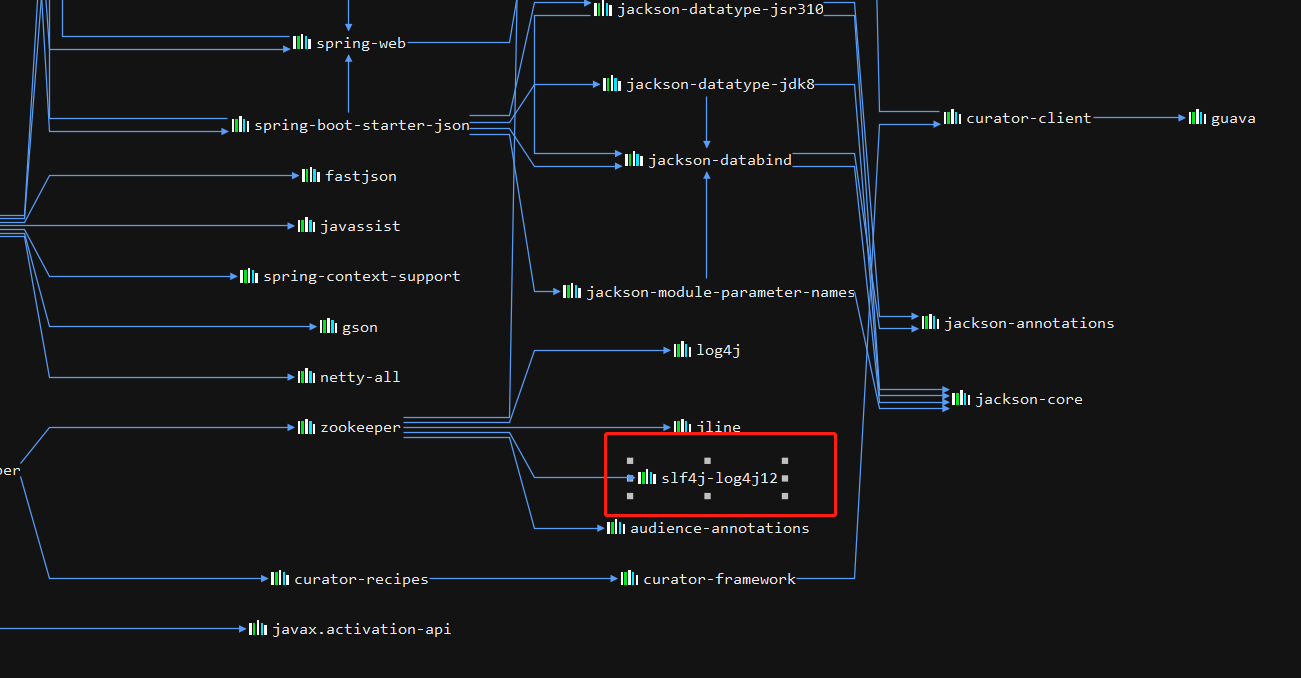Click the spring-web node icon
Image resolution: width=1301 pixels, height=678 pixels.
point(300,42)
